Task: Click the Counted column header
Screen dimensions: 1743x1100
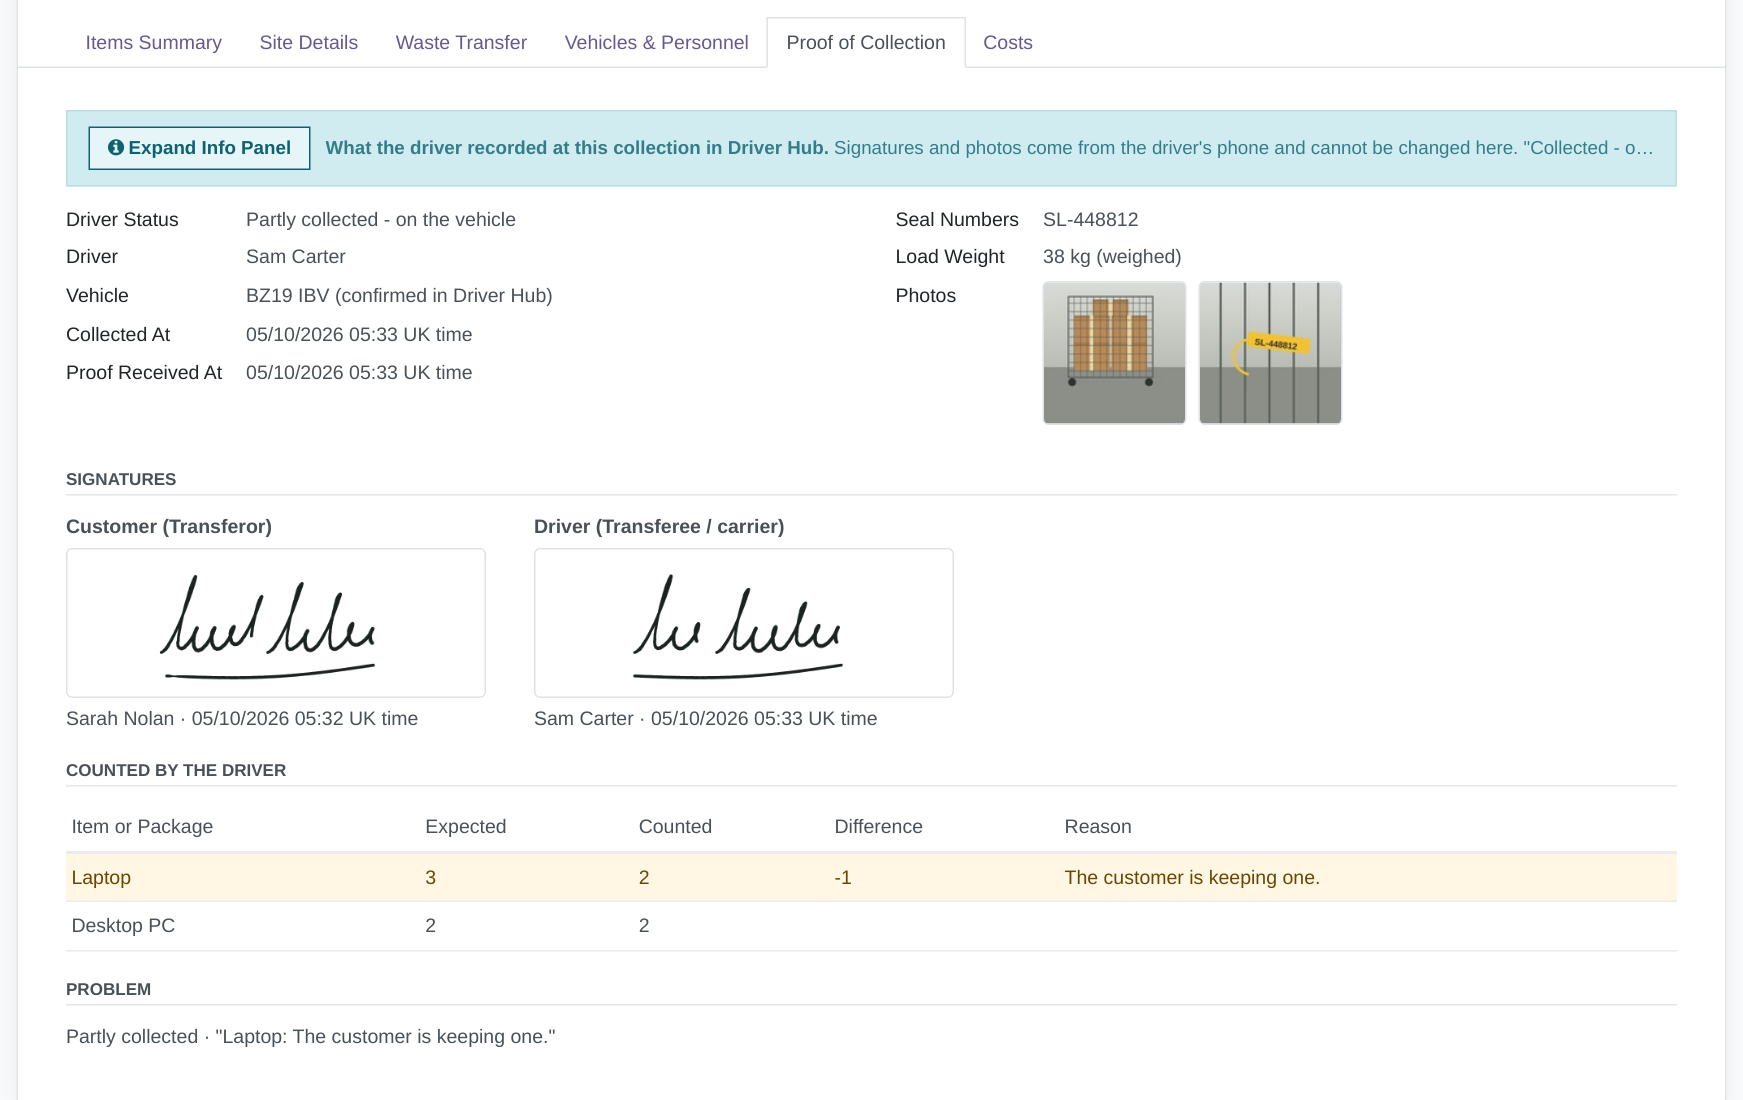Action: [675, 827]
